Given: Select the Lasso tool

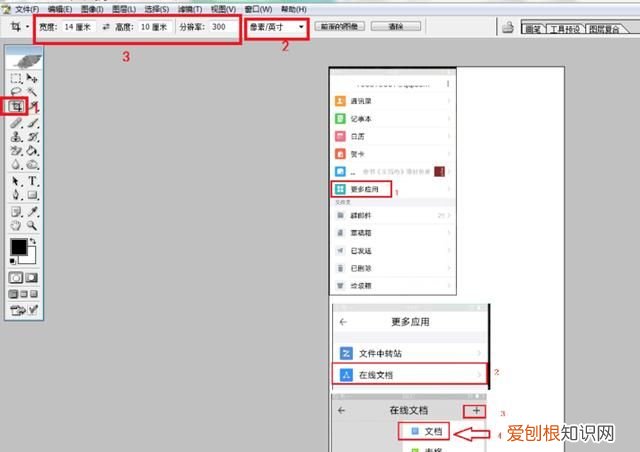Looking at the screenshot, I should [16, 92].
